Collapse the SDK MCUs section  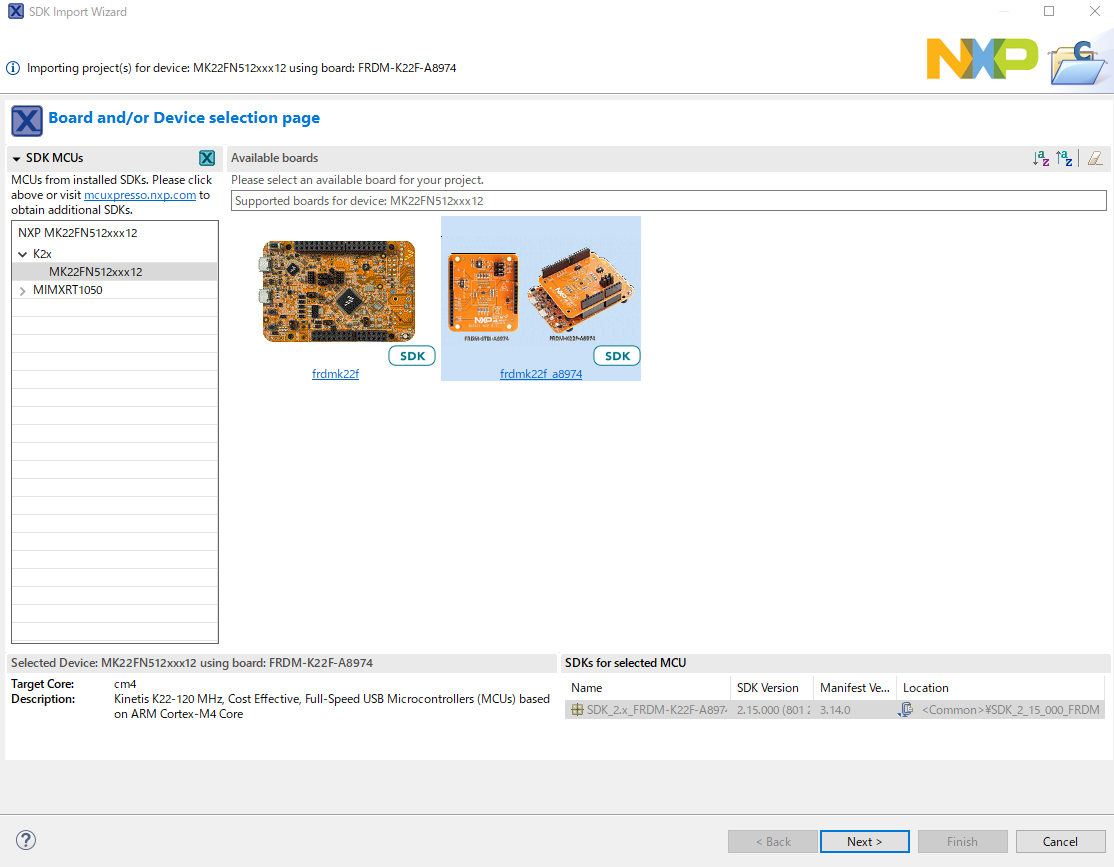(17, 158)
